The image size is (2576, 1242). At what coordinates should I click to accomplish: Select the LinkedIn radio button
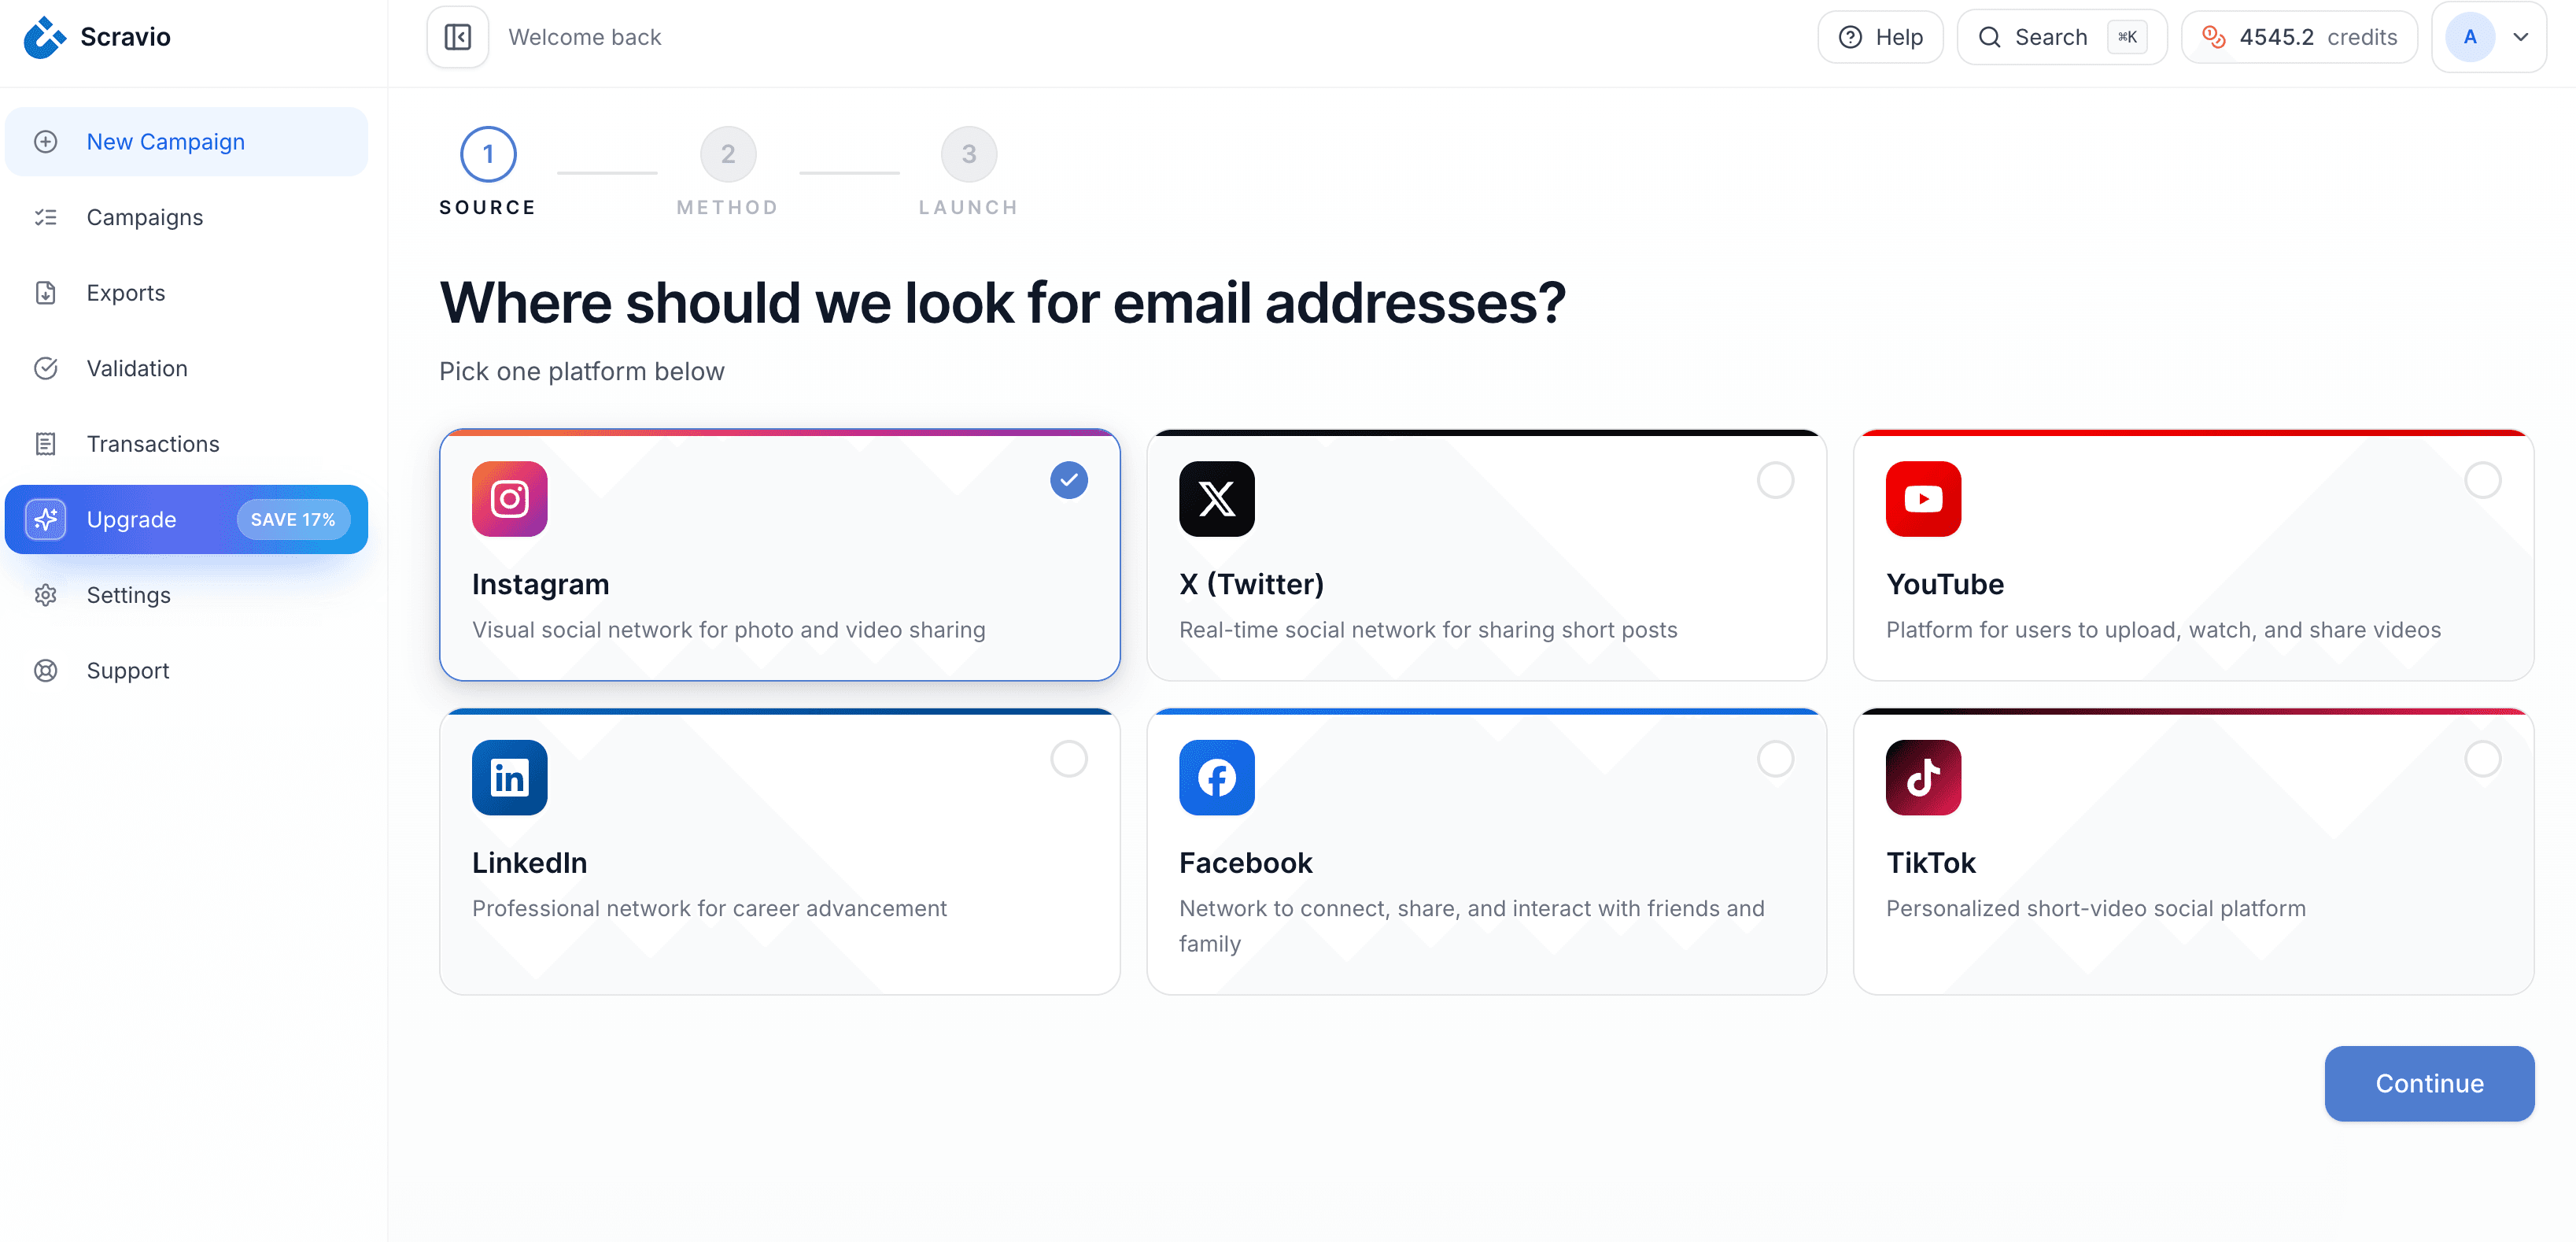point(1068,759)
